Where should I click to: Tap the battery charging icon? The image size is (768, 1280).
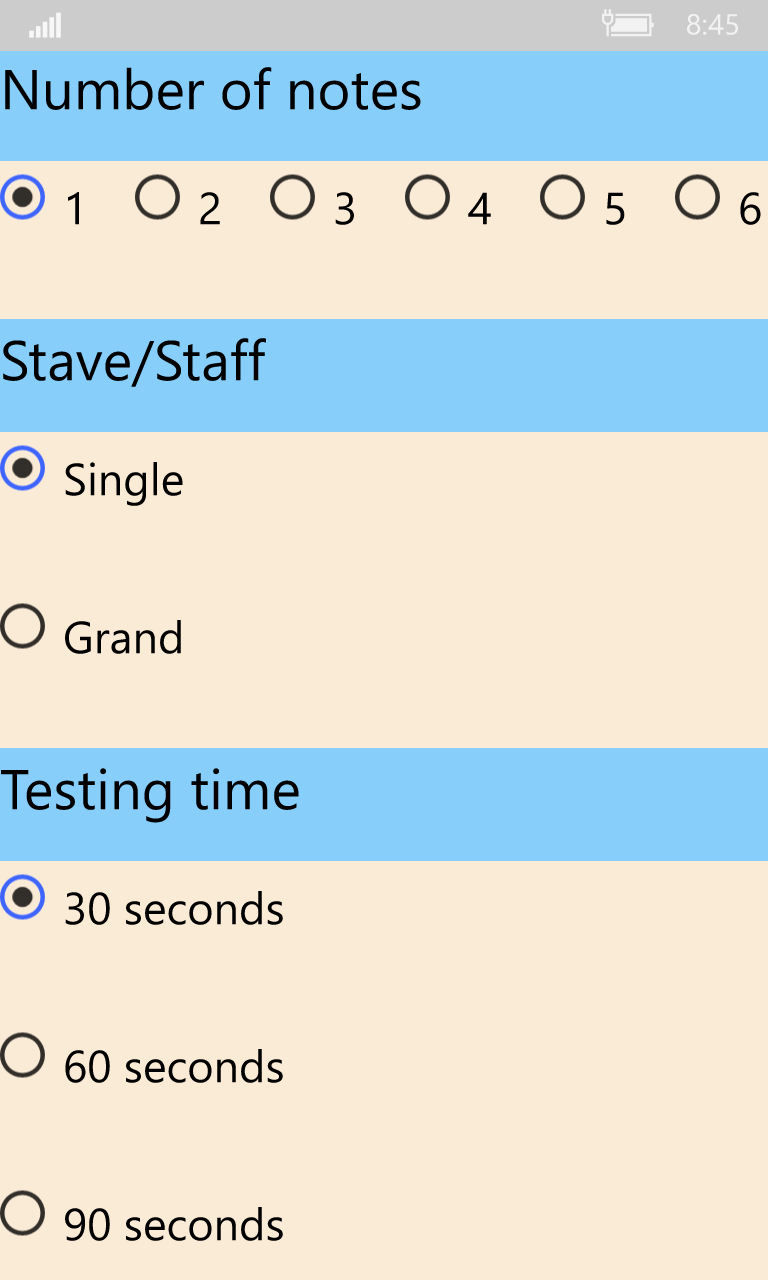pos(628,24)
